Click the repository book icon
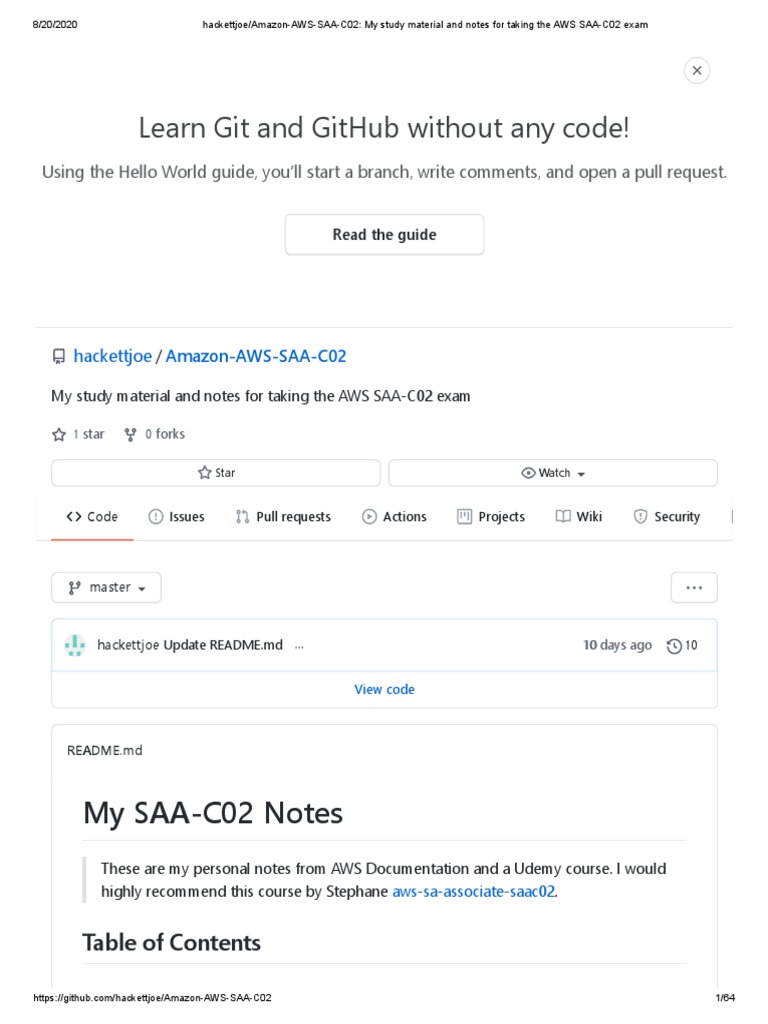The width and height of the screenshot is (768, 1024). point(59,357)
